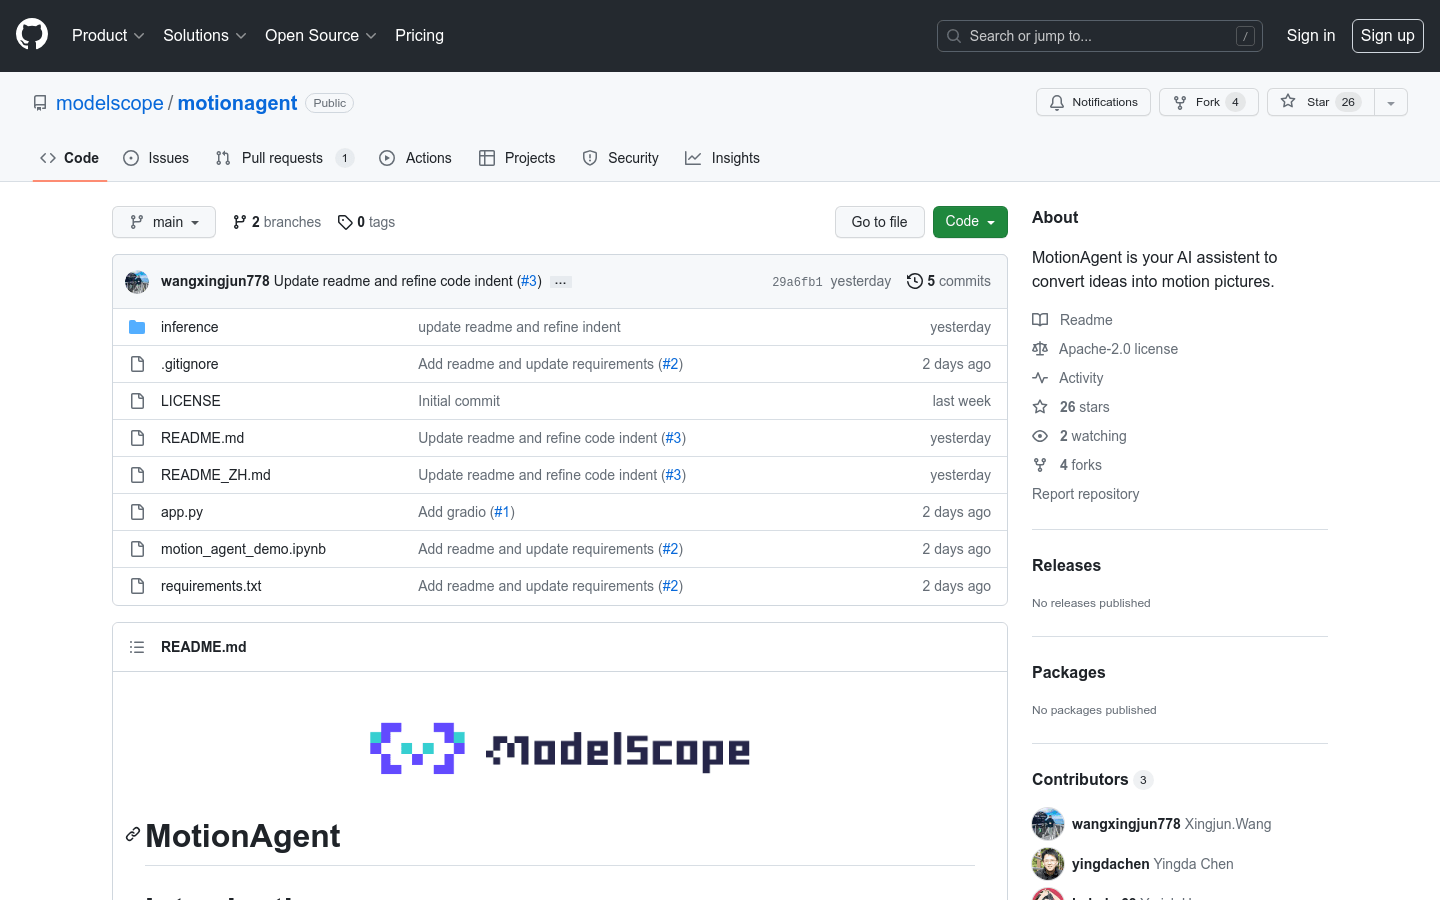Click the GitHub logo icon
This screenshot has width=1440, height=900.
[x=32, y=35]
